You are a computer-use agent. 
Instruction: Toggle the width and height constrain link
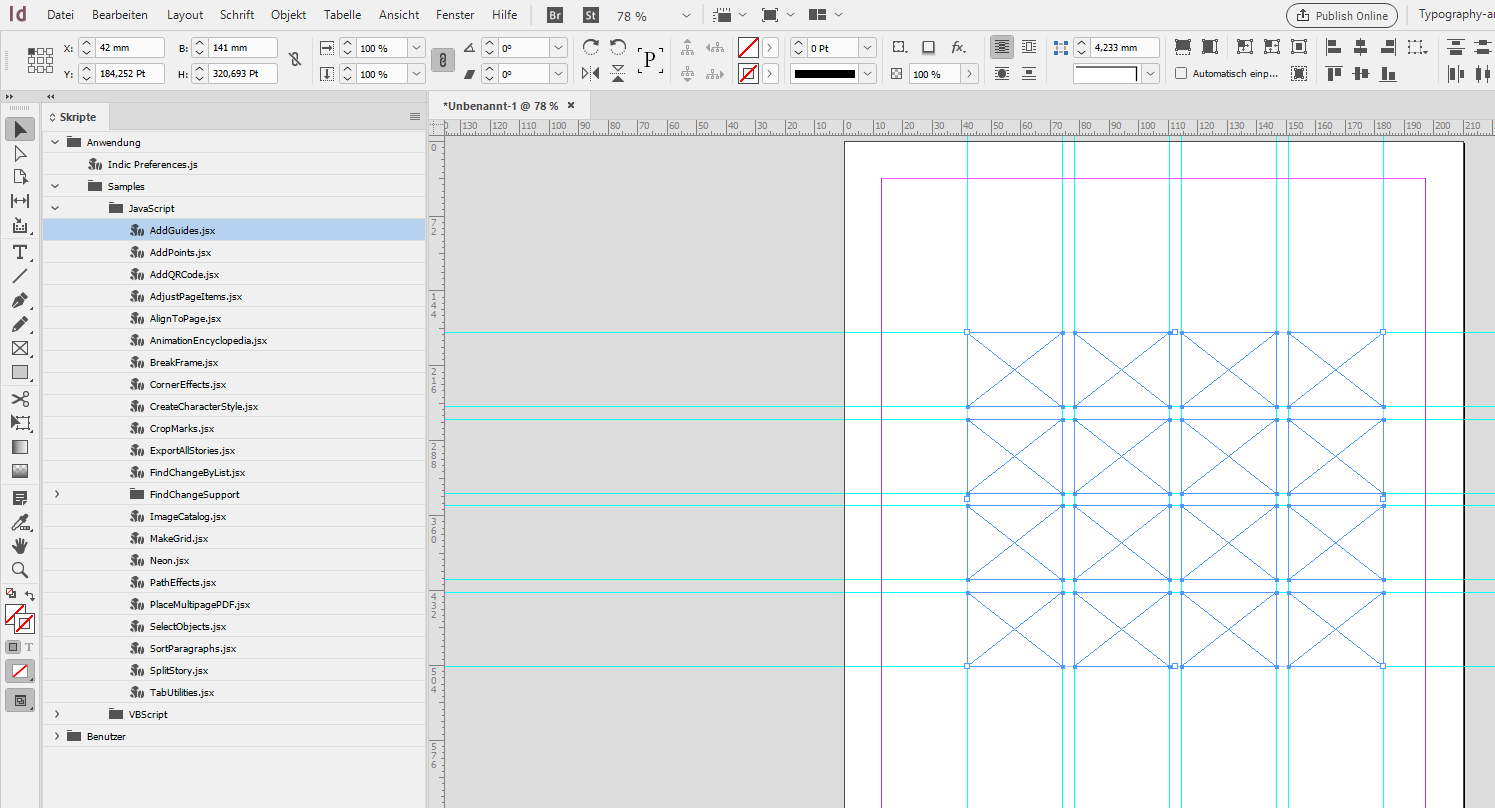coord(294,60)
